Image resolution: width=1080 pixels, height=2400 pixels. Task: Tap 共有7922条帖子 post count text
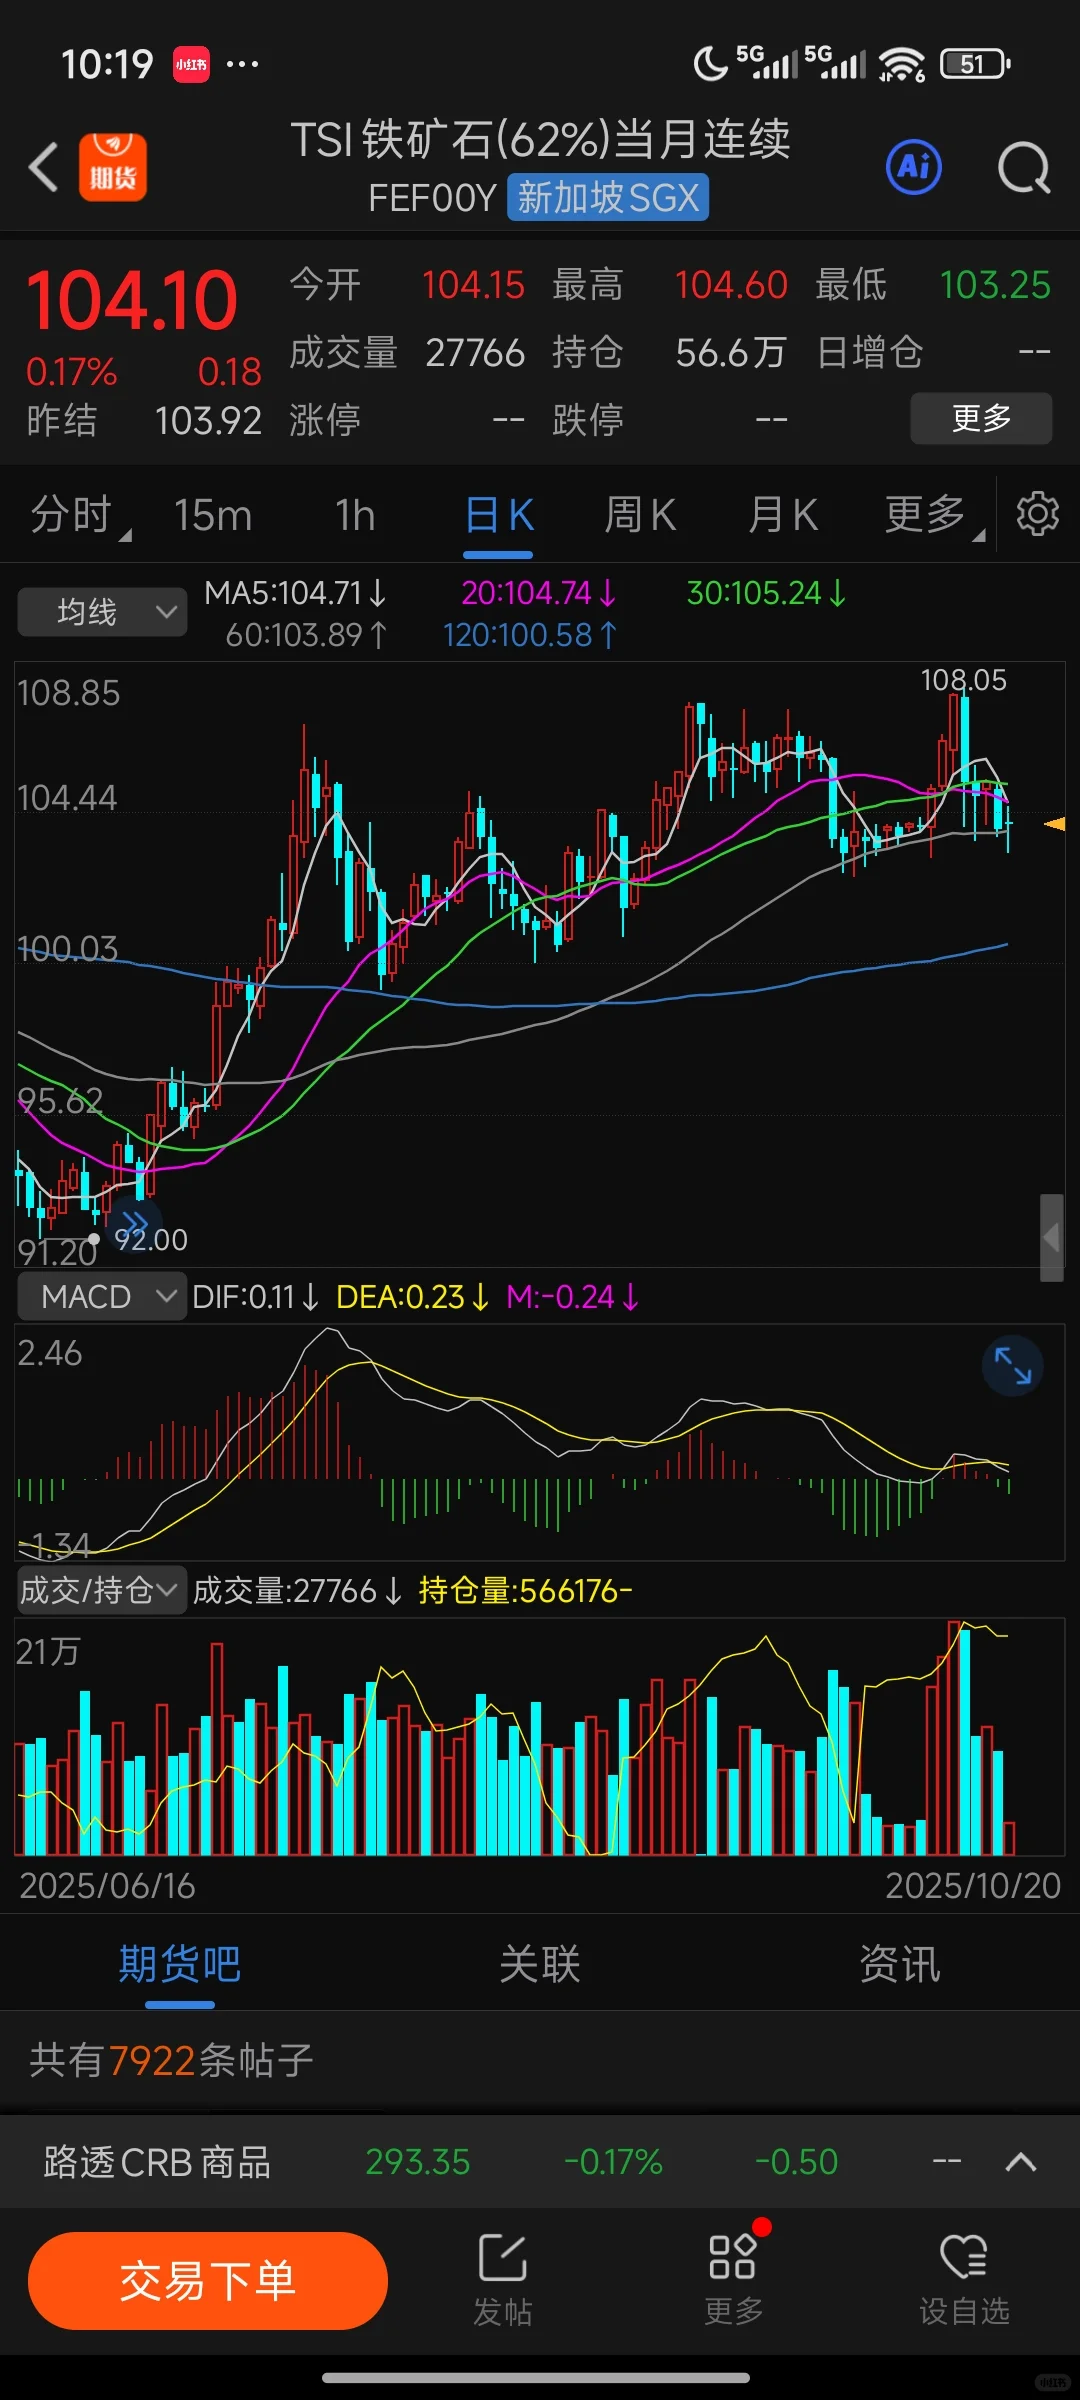(171, 2060)
